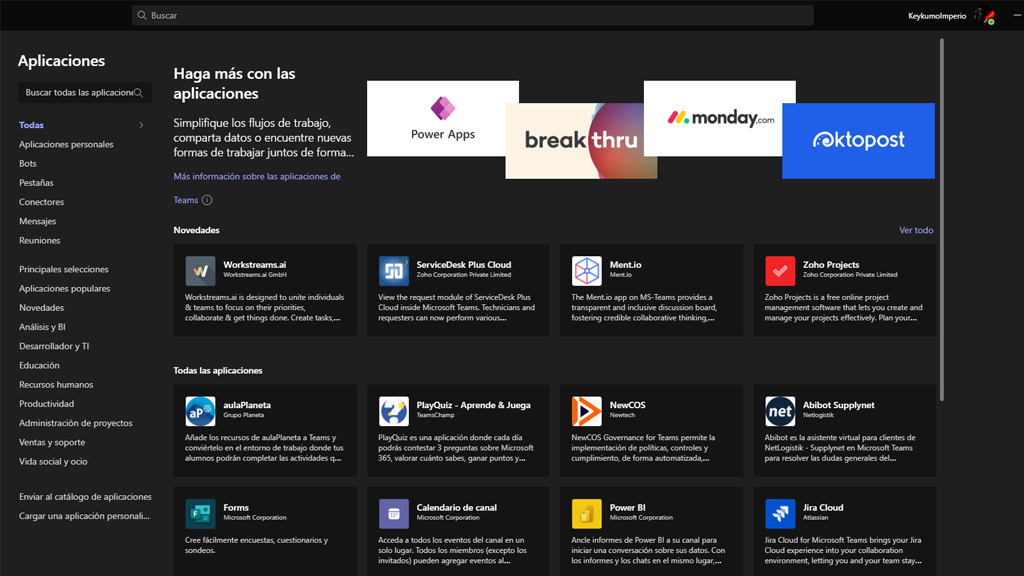Select the NewCOS orange icon
This screenshot has width=1024, height=576.
586,411
